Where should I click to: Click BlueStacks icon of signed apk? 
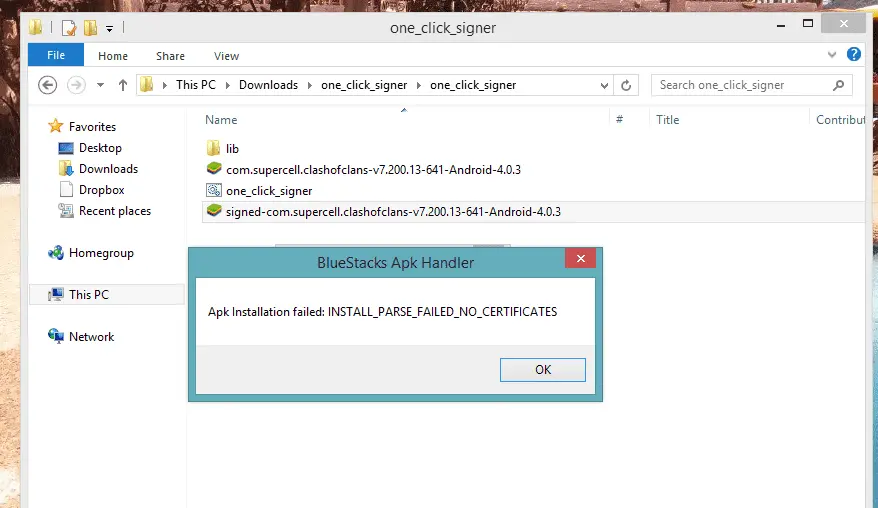click(214, 211)
